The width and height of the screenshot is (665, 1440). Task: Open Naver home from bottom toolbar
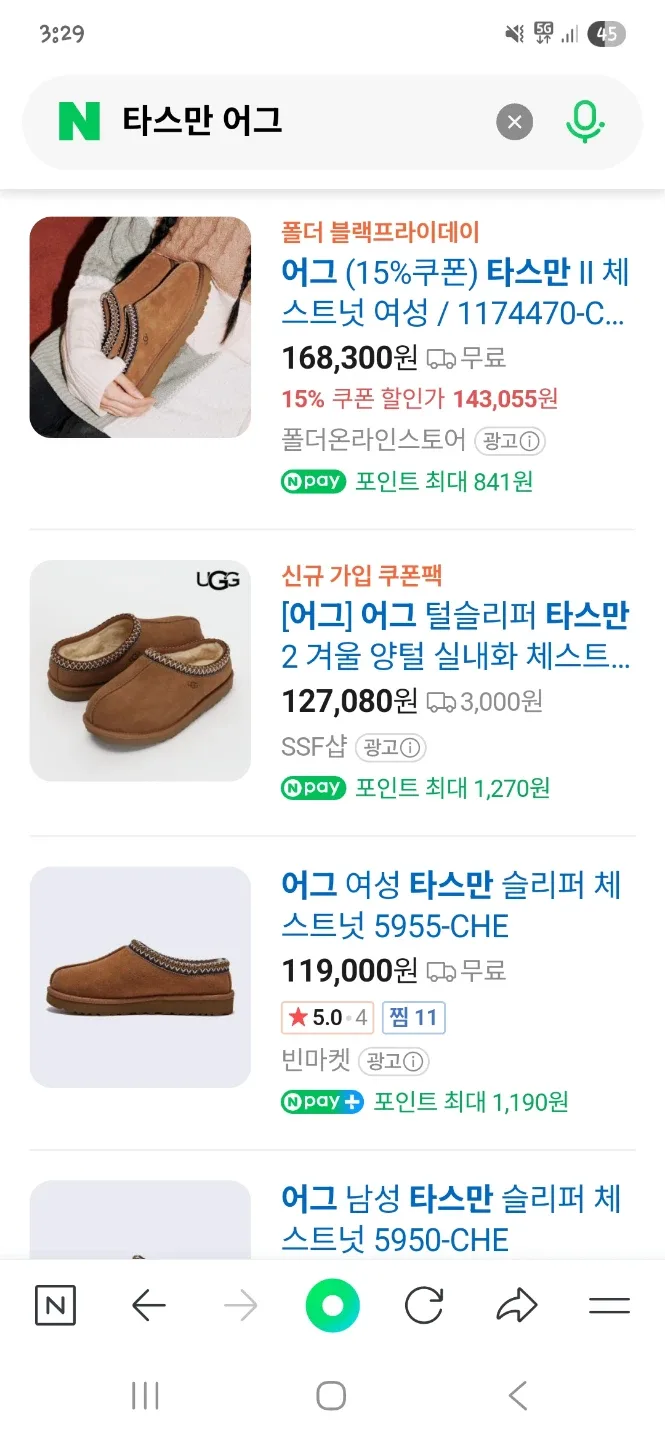pos(55,1306)
